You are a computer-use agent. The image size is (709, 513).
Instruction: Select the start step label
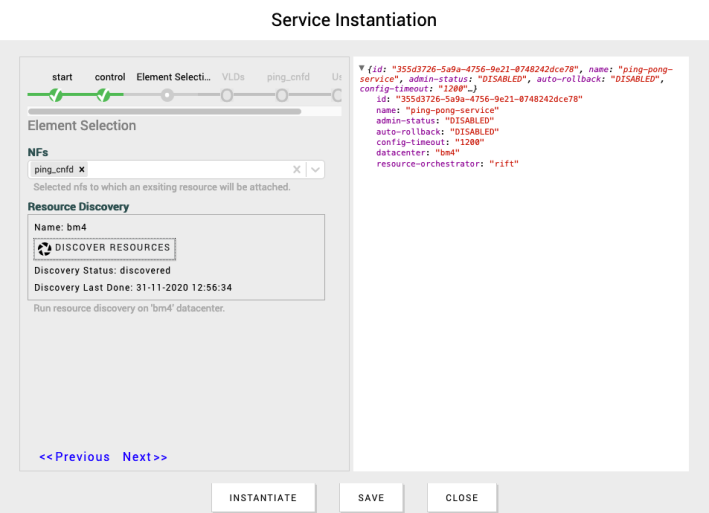[x=62, y=77]
